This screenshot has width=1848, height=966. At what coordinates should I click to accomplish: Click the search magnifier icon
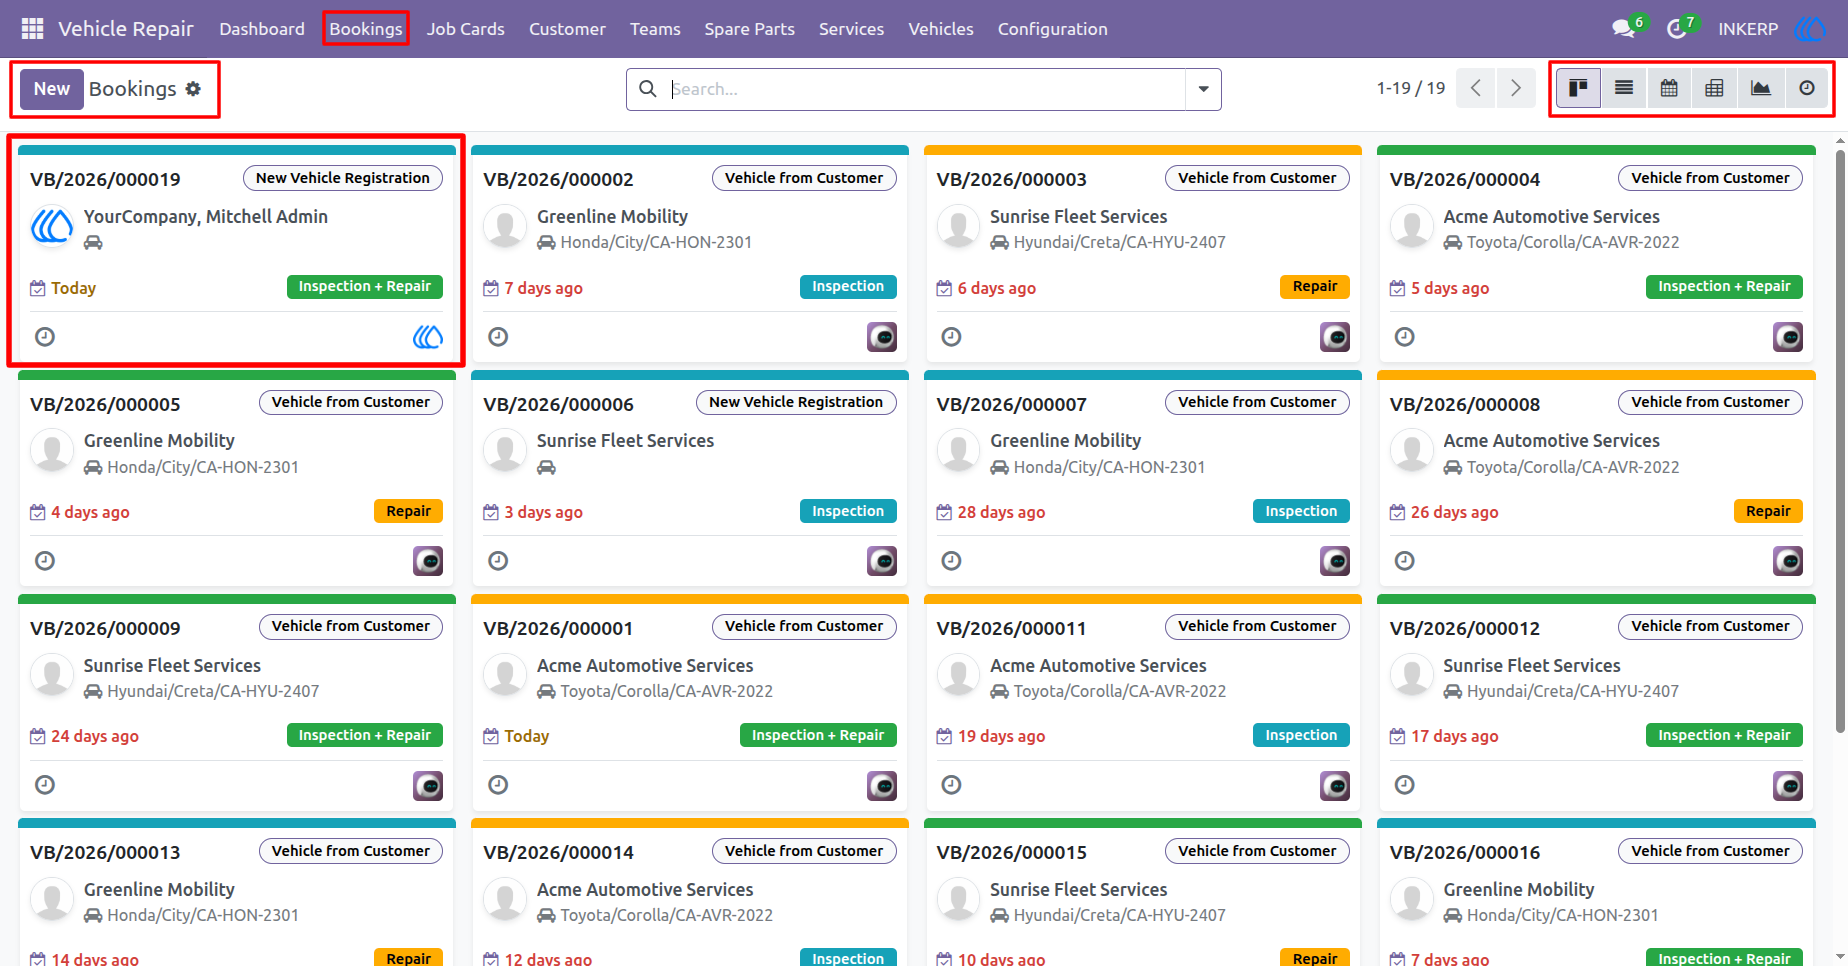coord(648,89)
